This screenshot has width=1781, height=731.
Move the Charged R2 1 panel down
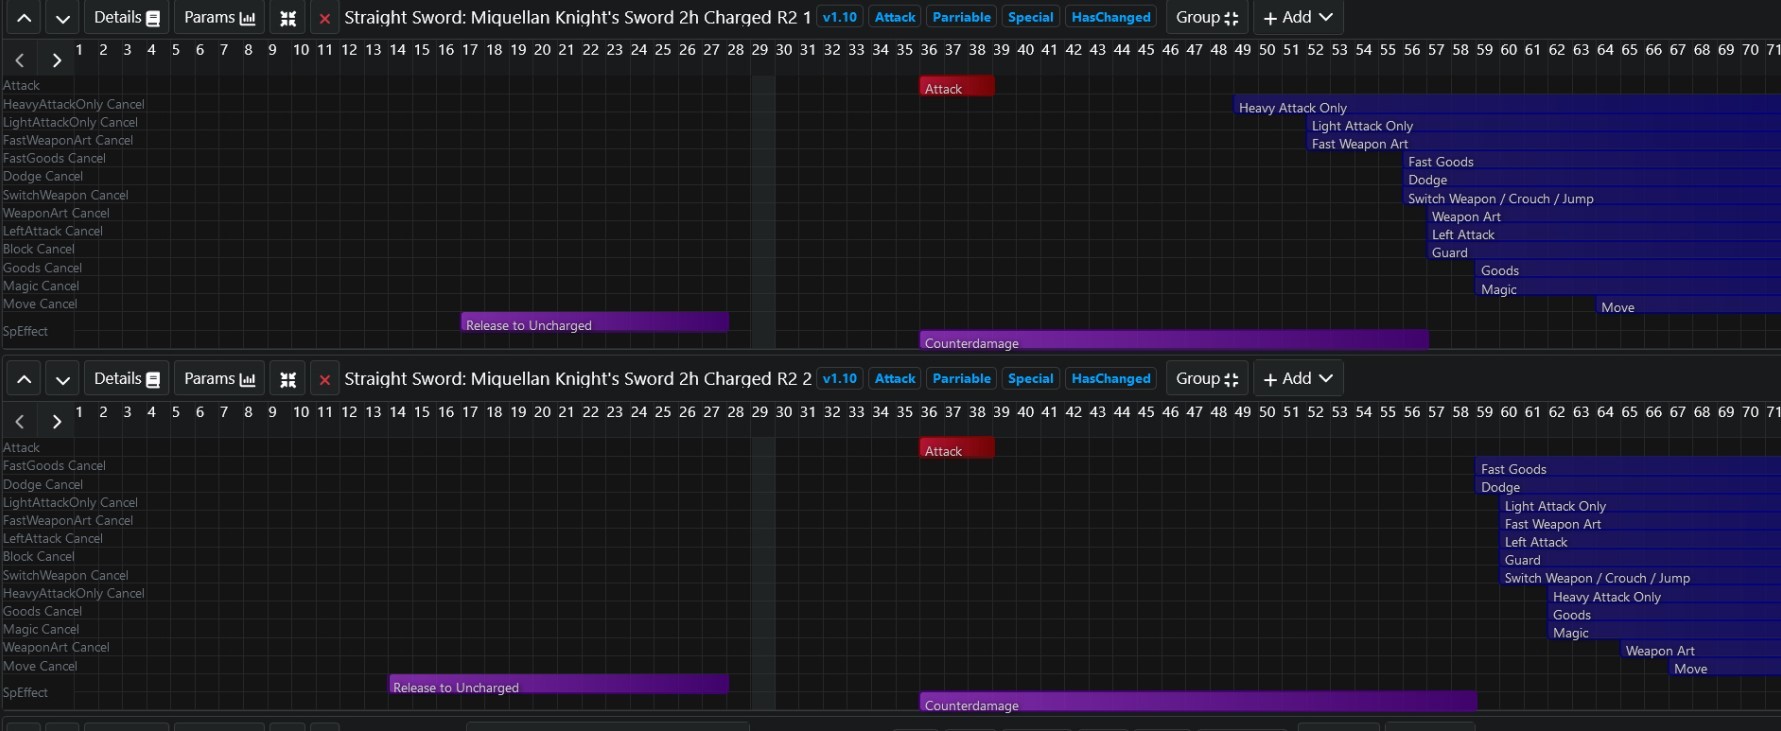(x=62, y=18)
